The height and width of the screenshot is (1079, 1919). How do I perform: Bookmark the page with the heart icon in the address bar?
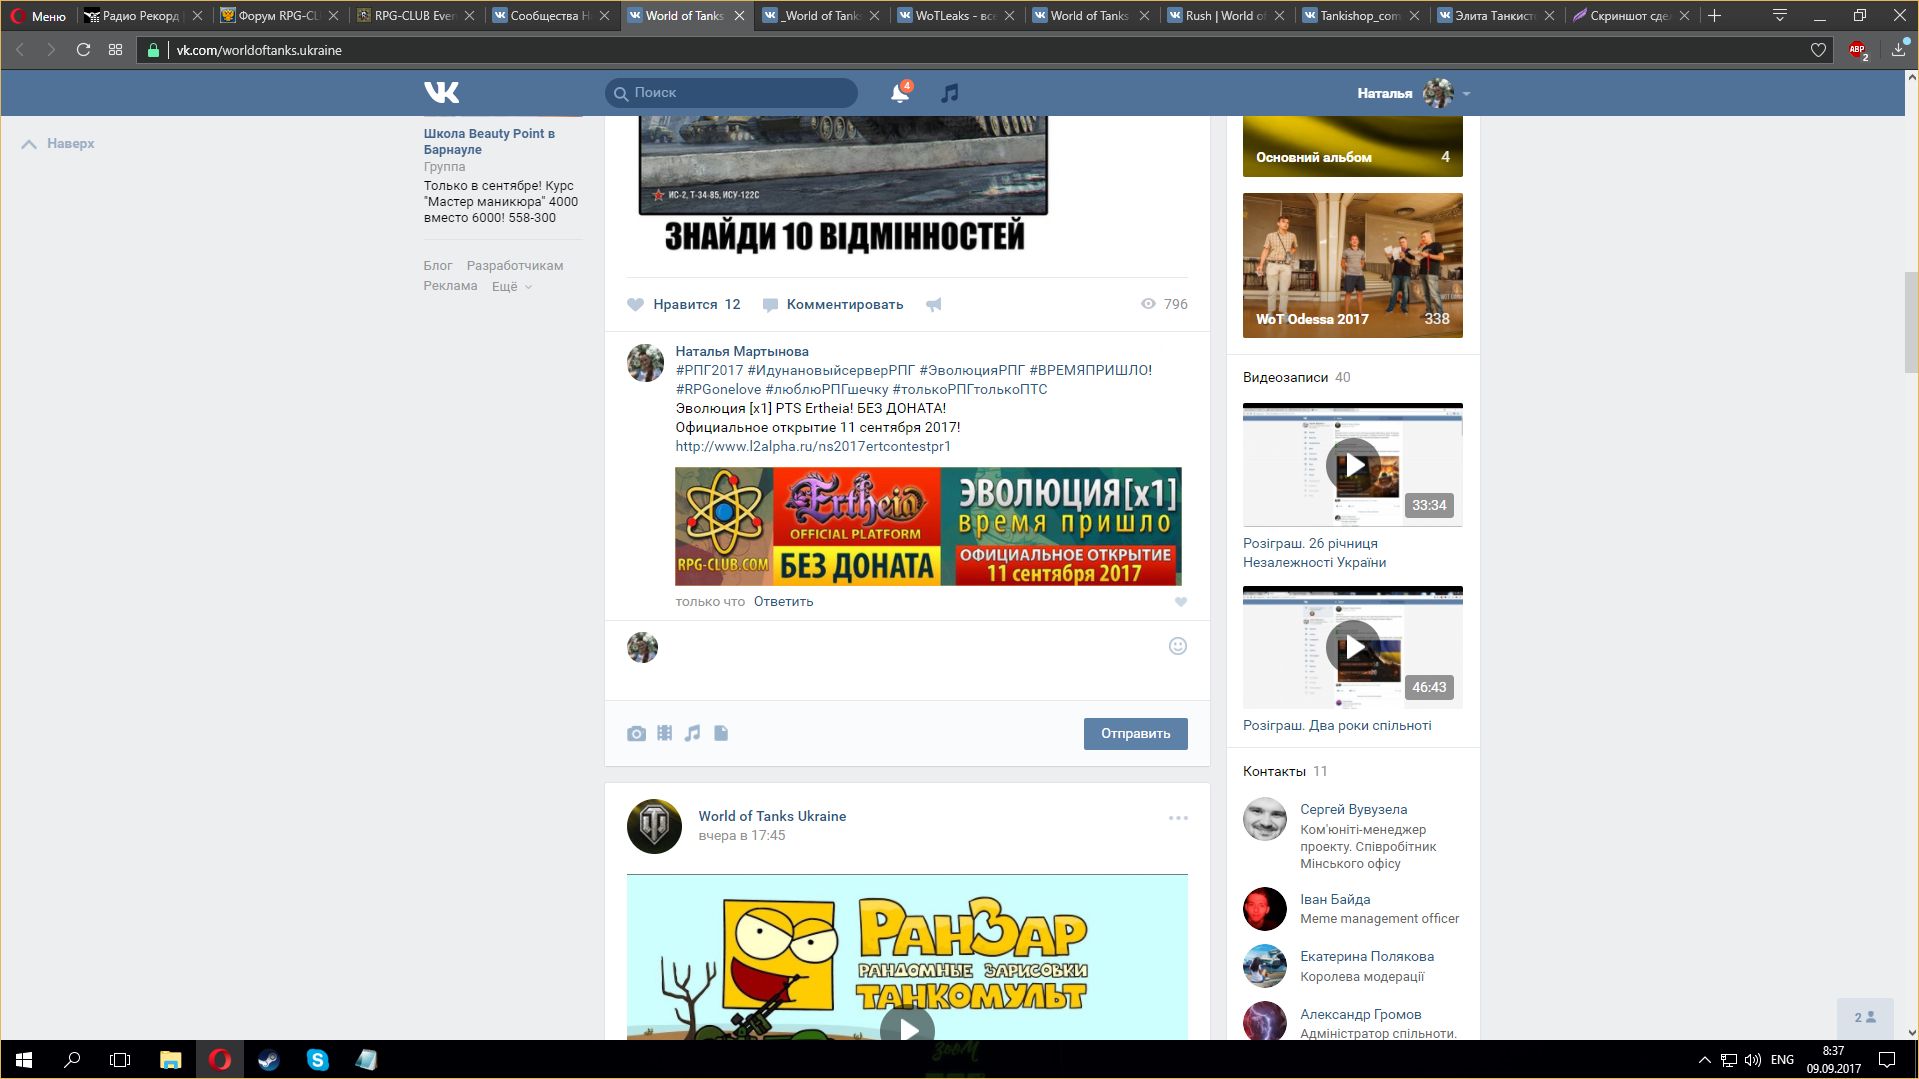(1818, 50)
